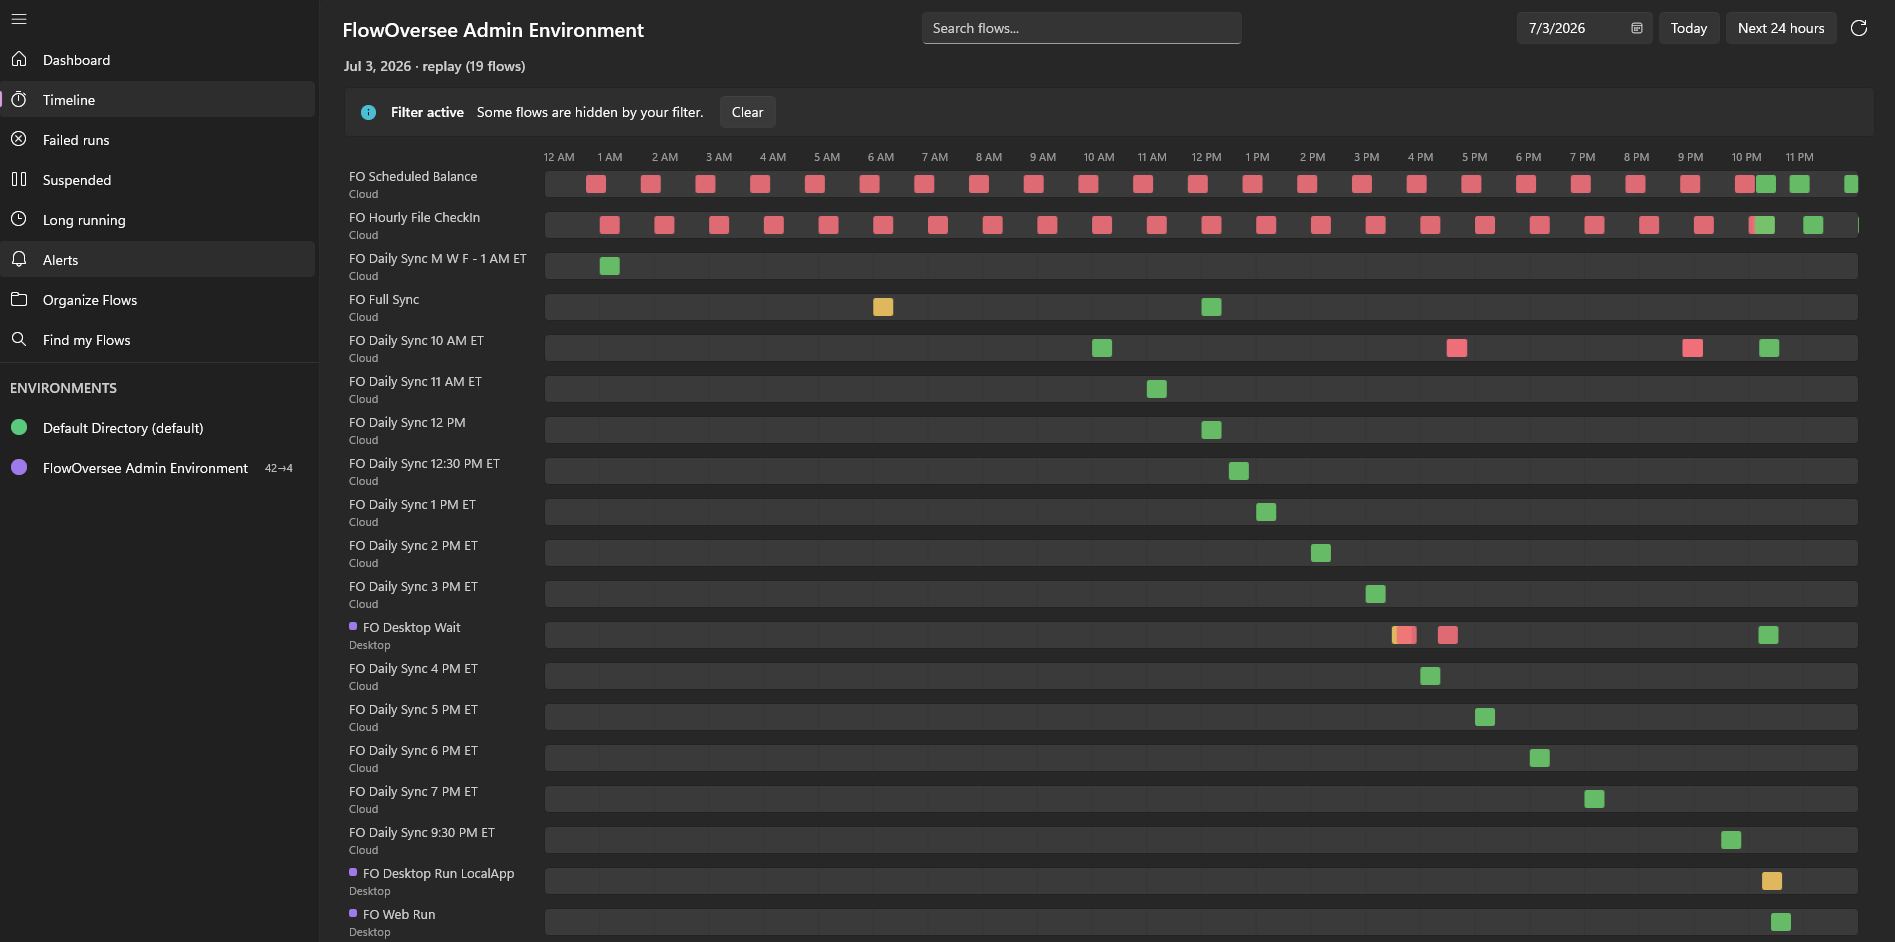Viewport: 1895px width, 942px height.
Task: Click red 9 PM marker in FO Daily Sync 10 AM ET row
Action: (x=1692, y=348)
